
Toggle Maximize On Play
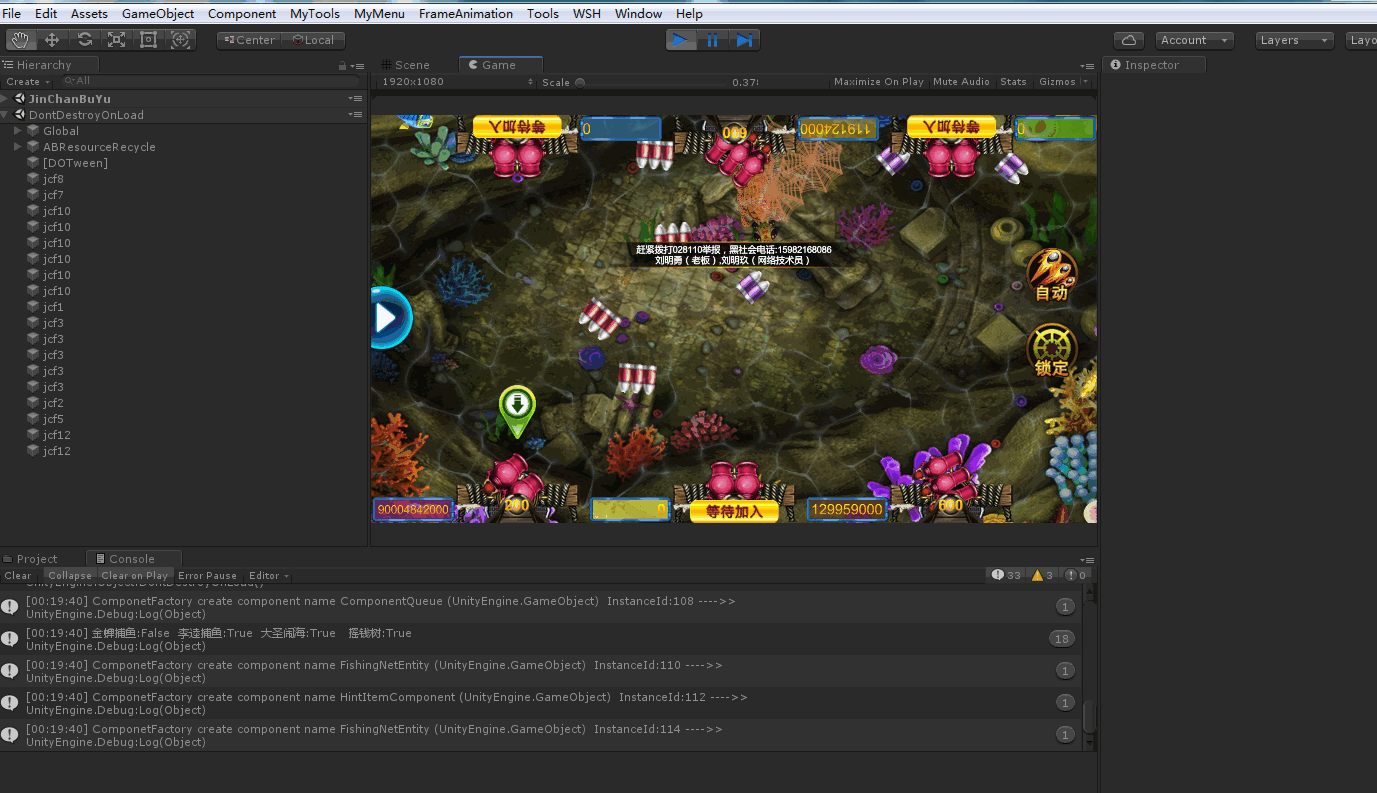[x=878, y=82]
